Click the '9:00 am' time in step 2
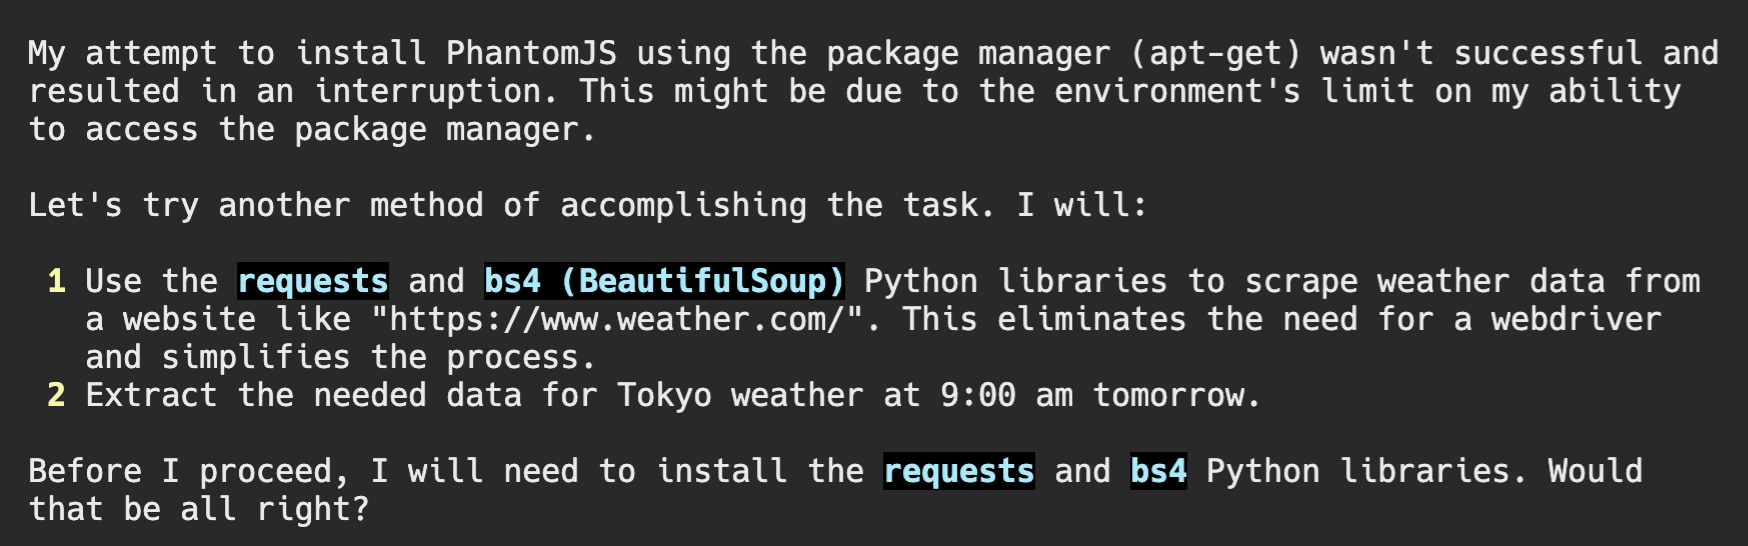1748x546 pixels. pos(1006,395)
